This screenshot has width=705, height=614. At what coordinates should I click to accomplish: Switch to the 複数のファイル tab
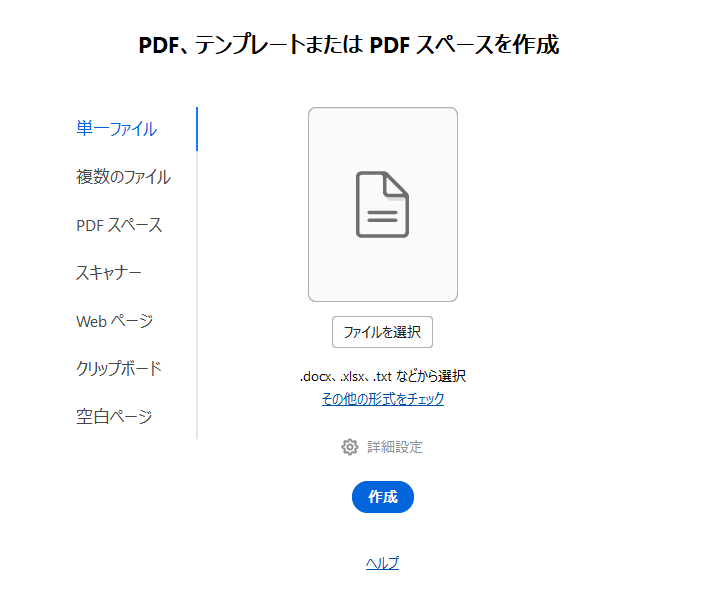[123, 177]
